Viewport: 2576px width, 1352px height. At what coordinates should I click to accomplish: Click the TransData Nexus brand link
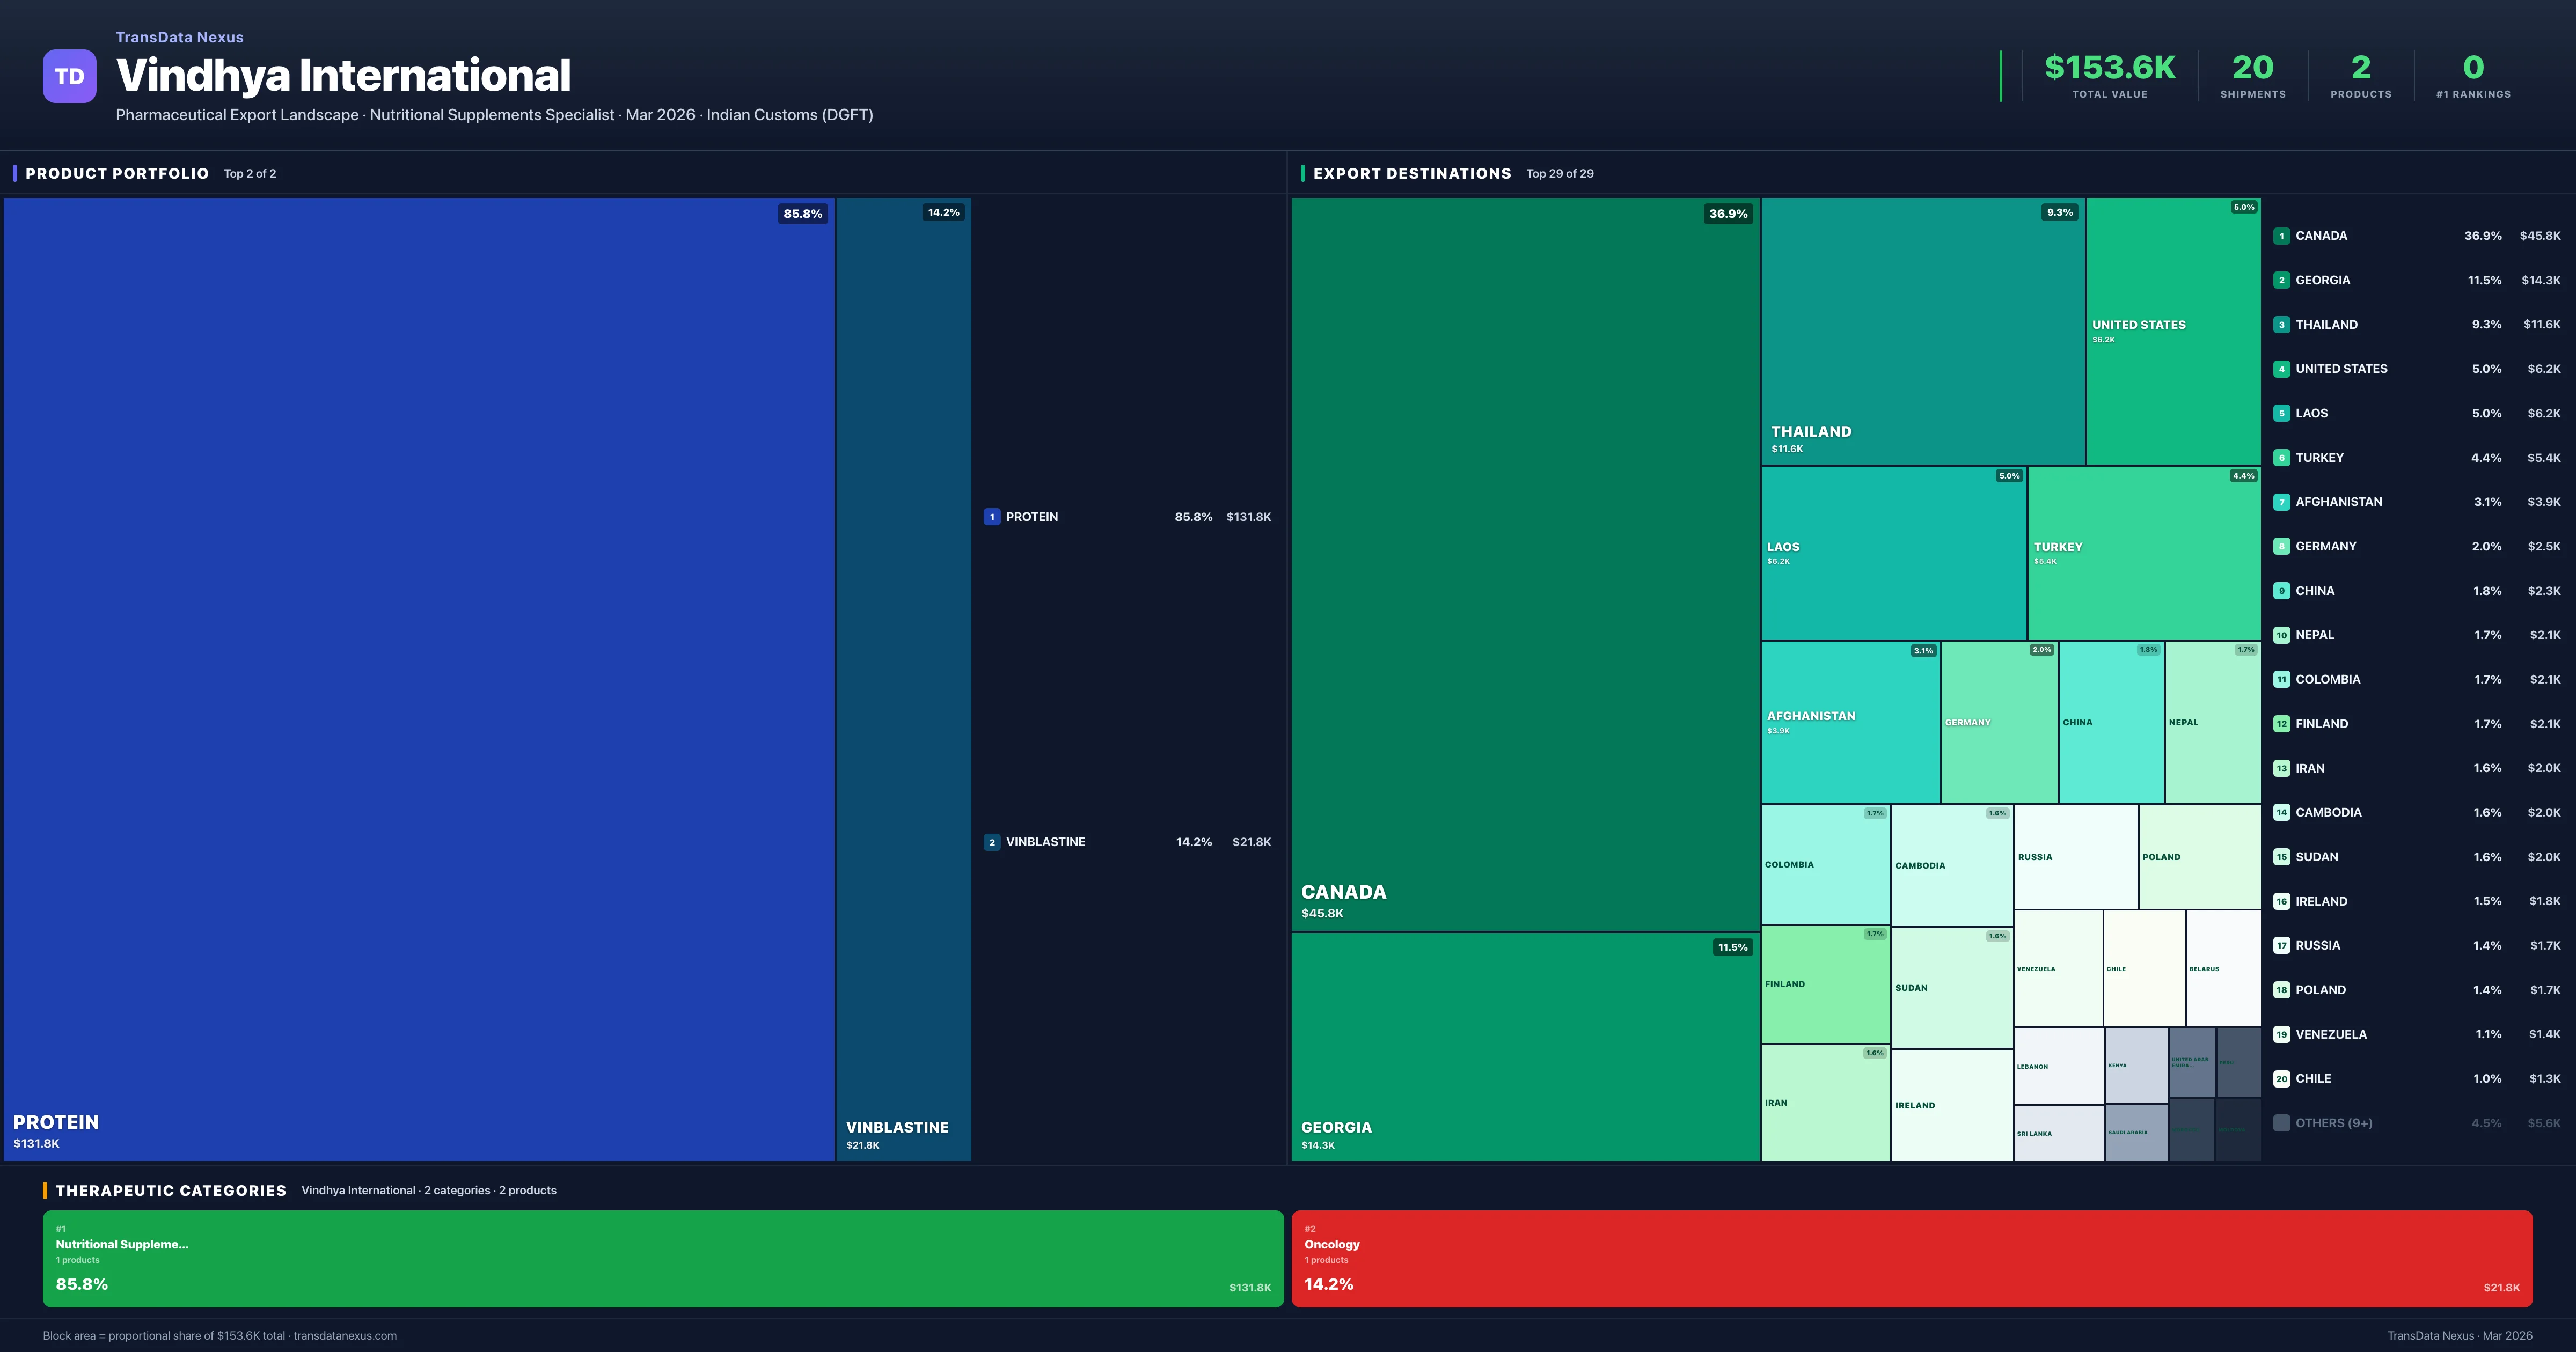179,37
